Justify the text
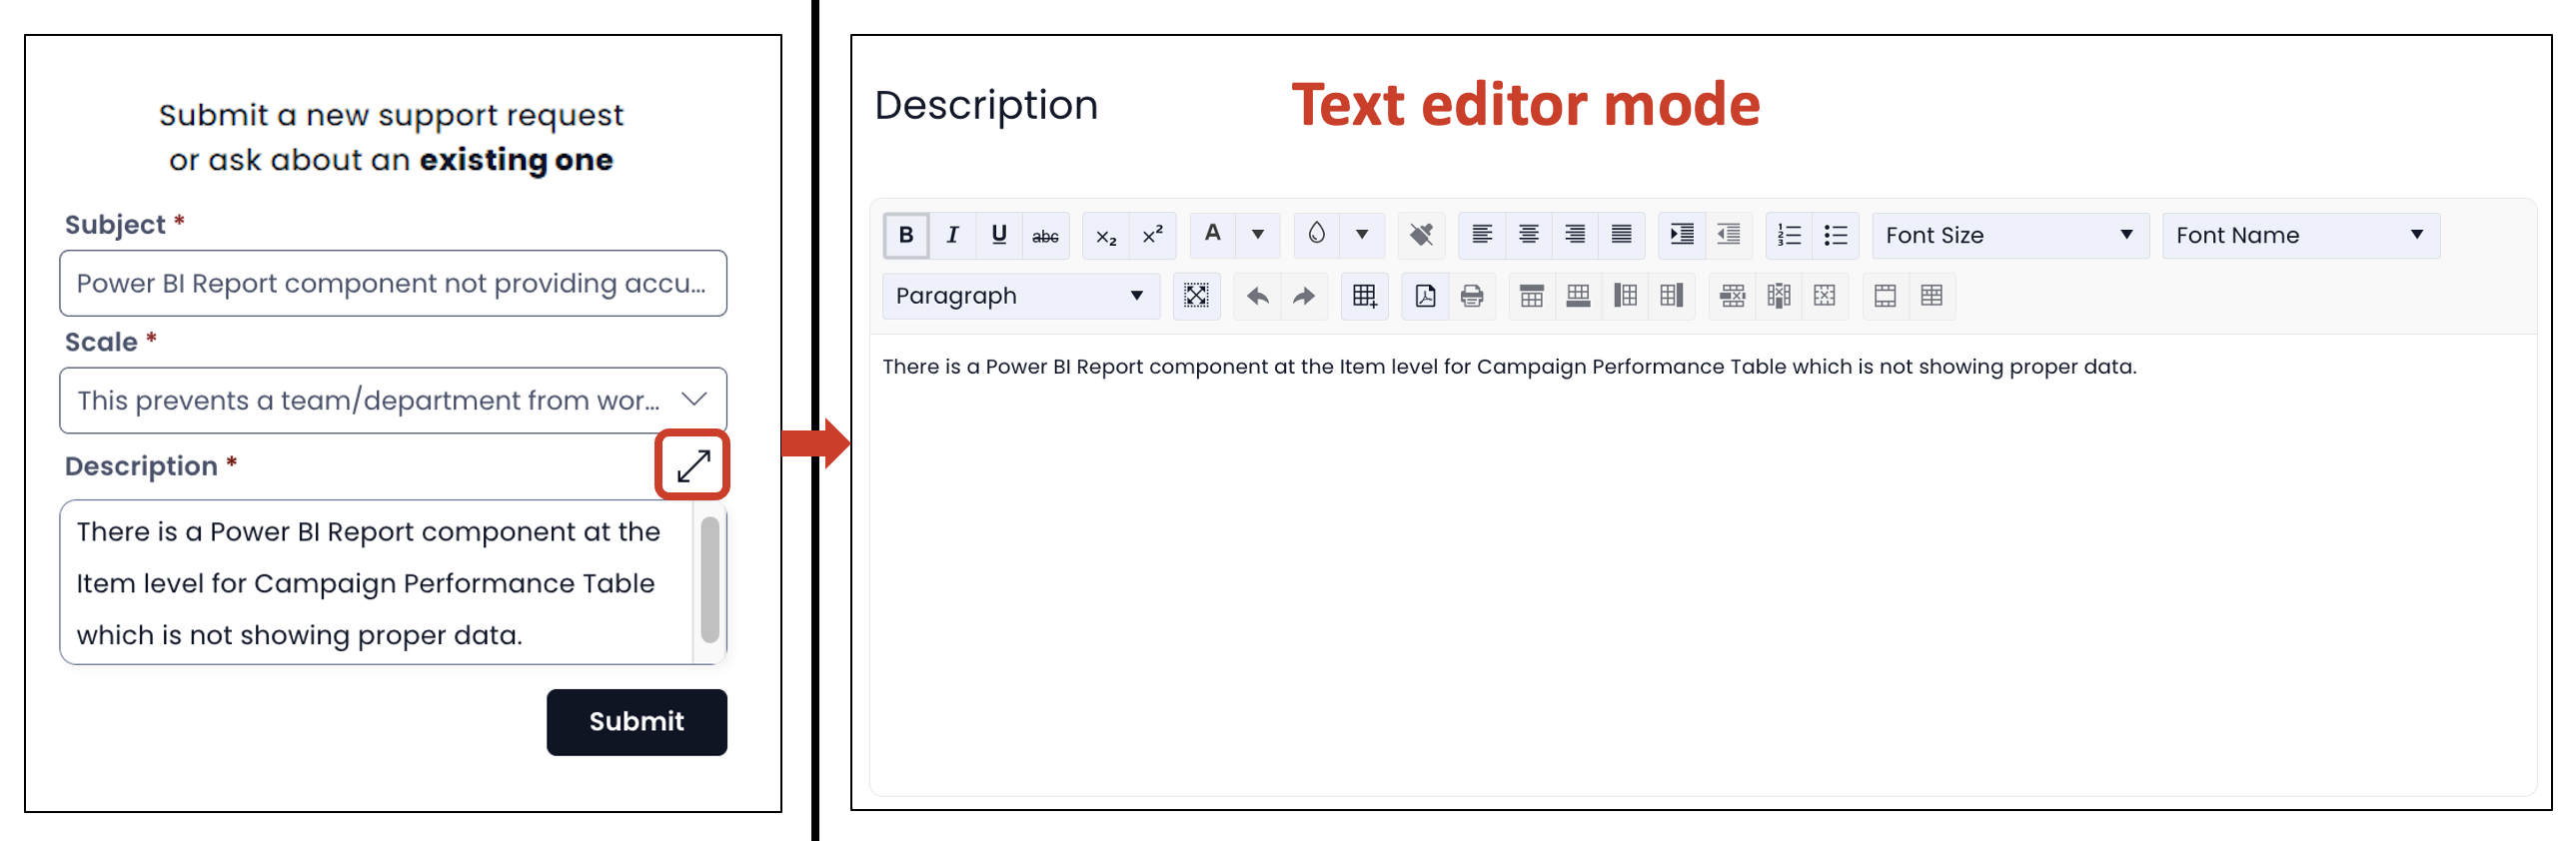Image resolution: width=2576 pixels, height=841 pixels. 1621,235
